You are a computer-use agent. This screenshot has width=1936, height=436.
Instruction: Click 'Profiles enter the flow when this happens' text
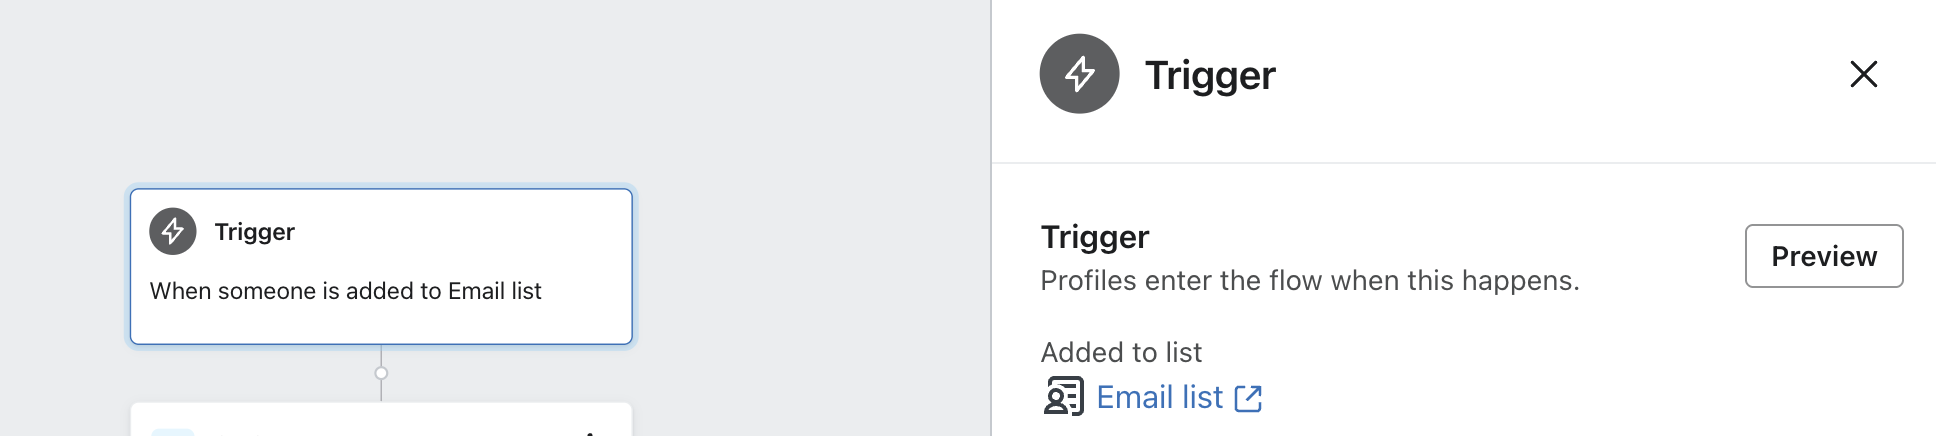tap(1309, 281)
